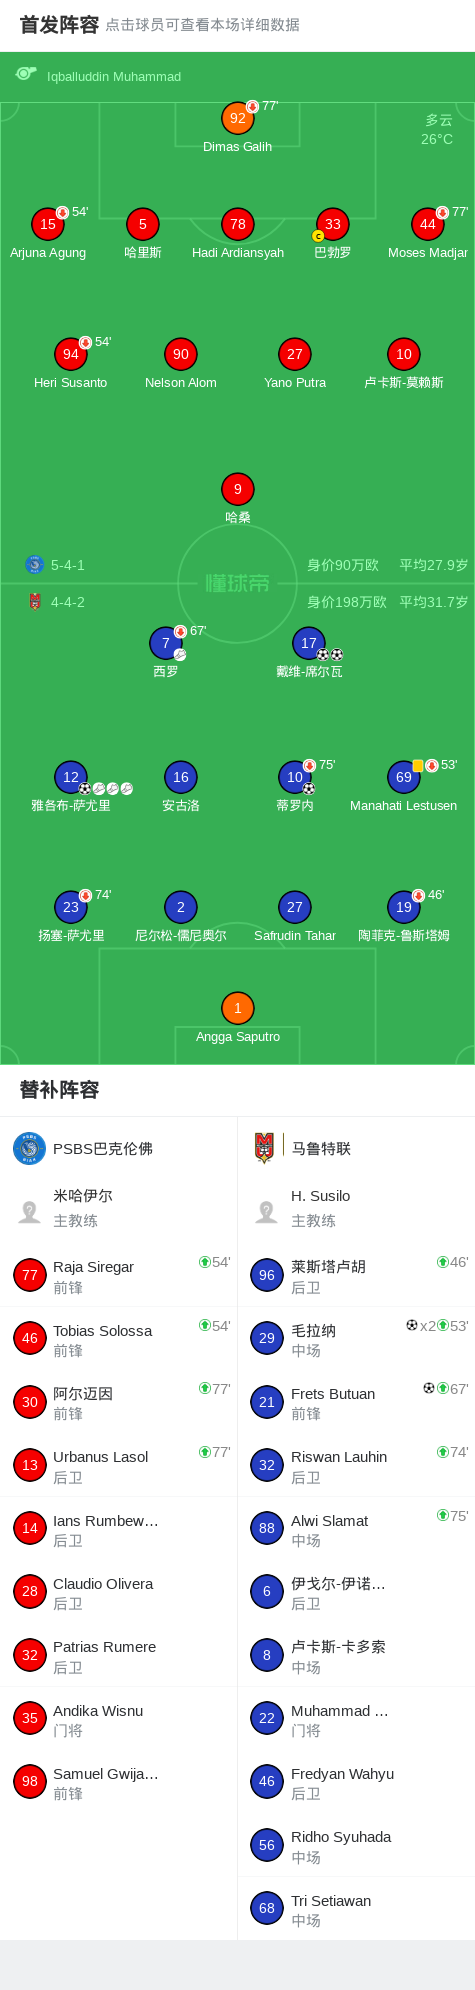Tap the PSBS巴克伦佛 team crest
This screenshot has width=475, height=1990.
tap(30, 1148)
